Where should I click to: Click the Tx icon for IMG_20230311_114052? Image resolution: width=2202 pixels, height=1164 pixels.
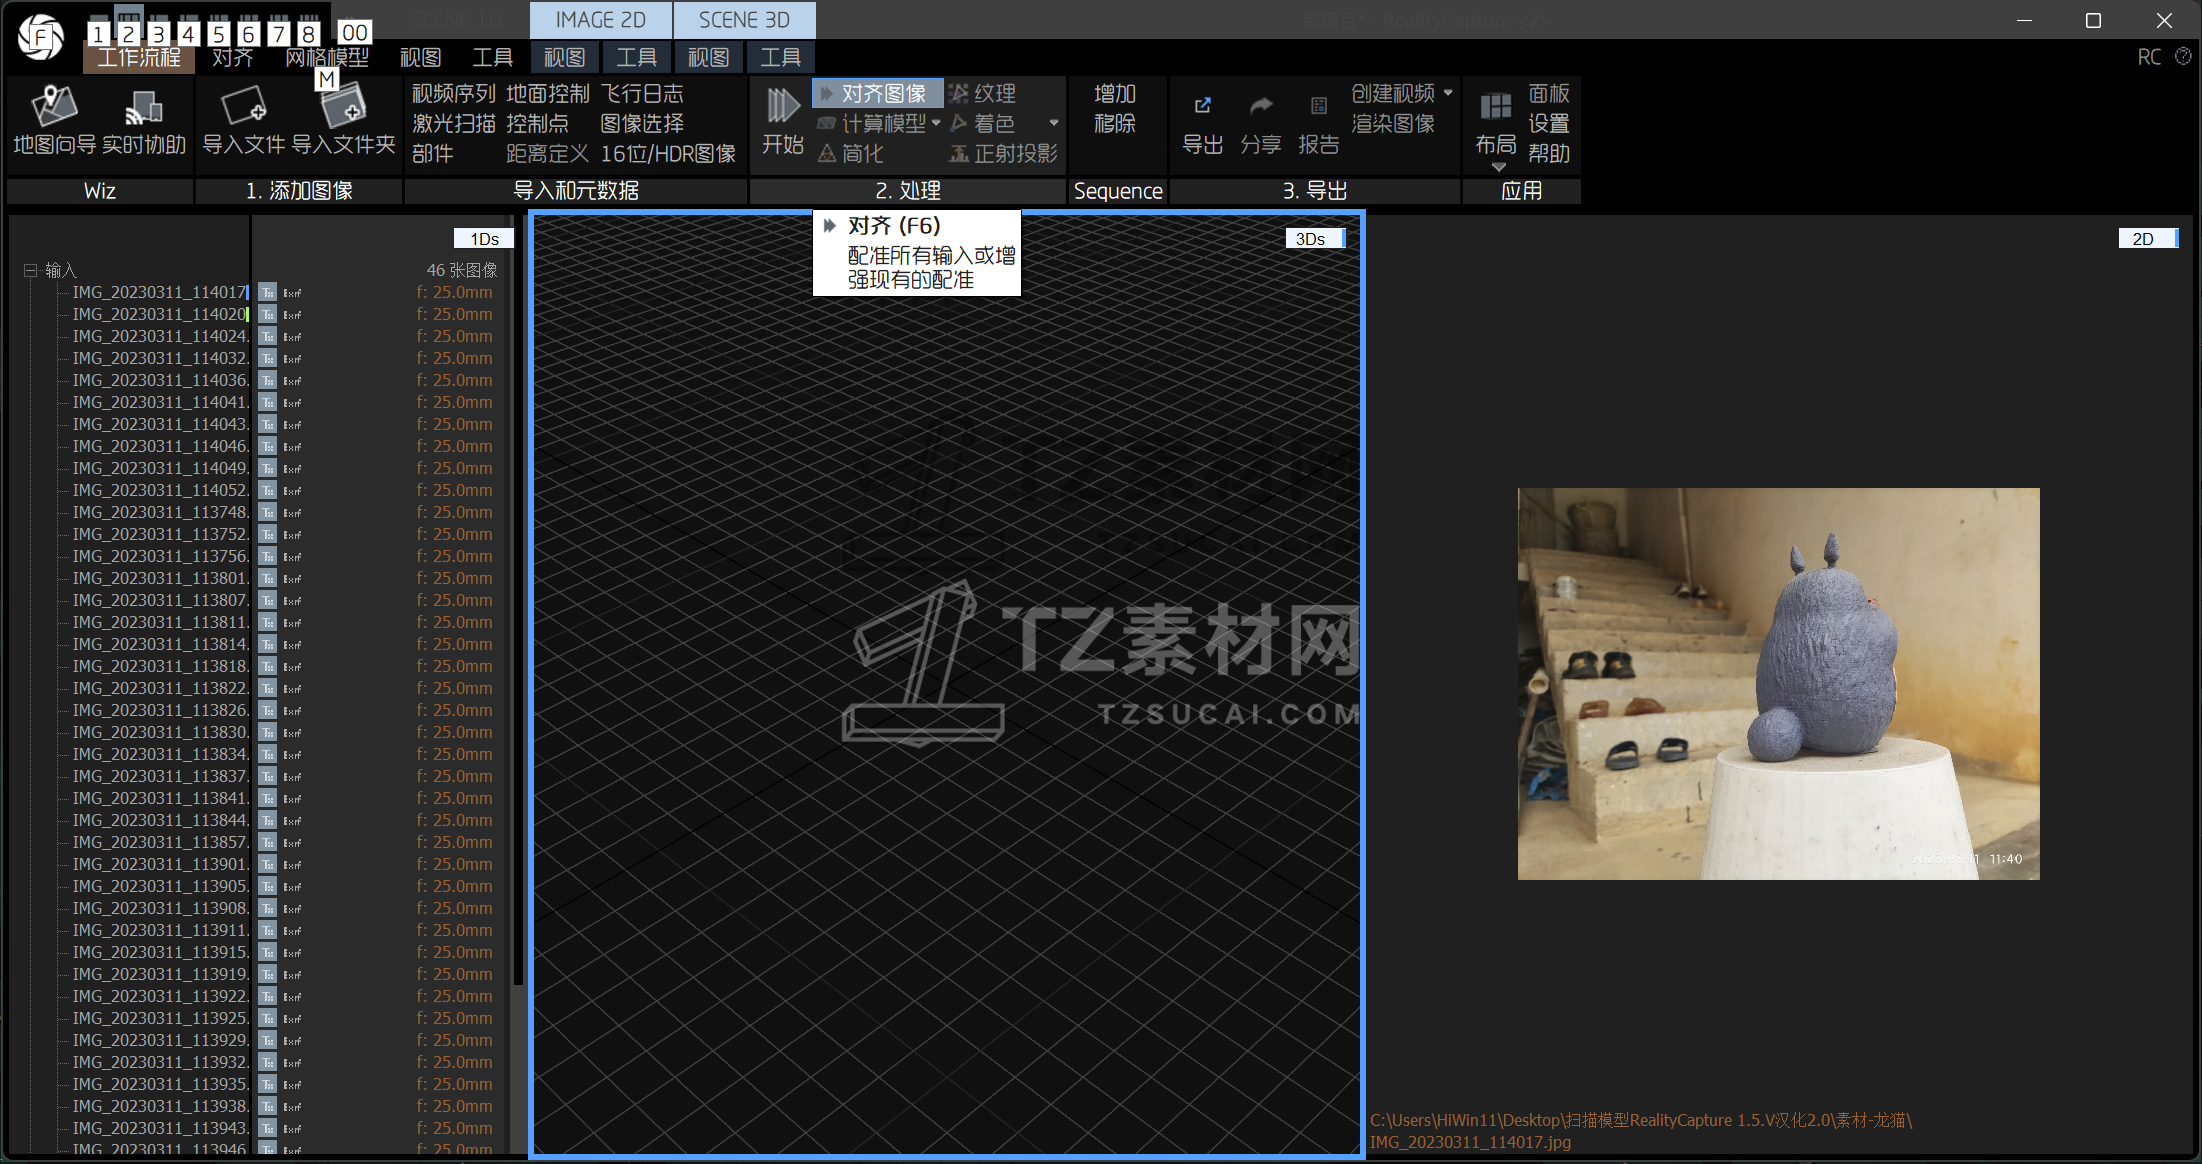click(x=267, y=490)
